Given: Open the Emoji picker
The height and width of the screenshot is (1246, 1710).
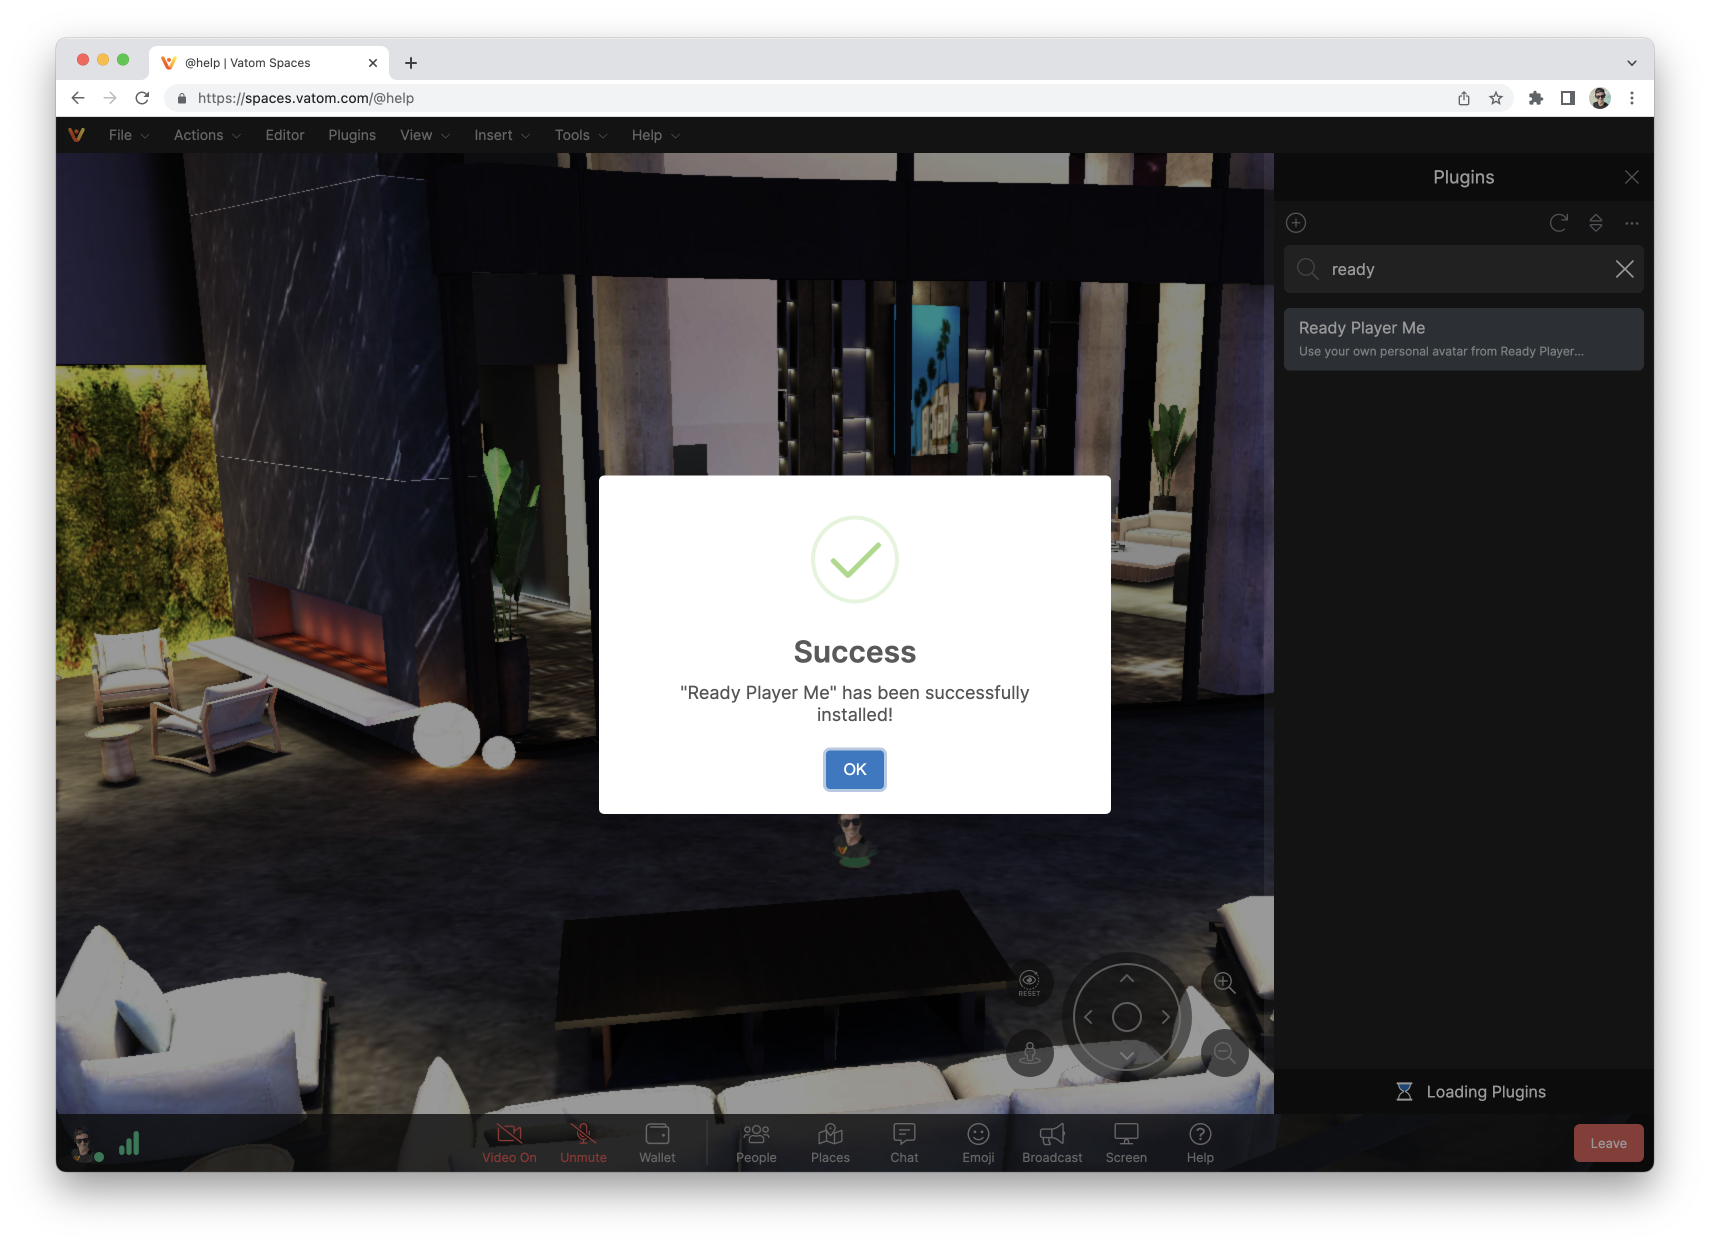Looking at the screenshot, I should (978, 1143).
